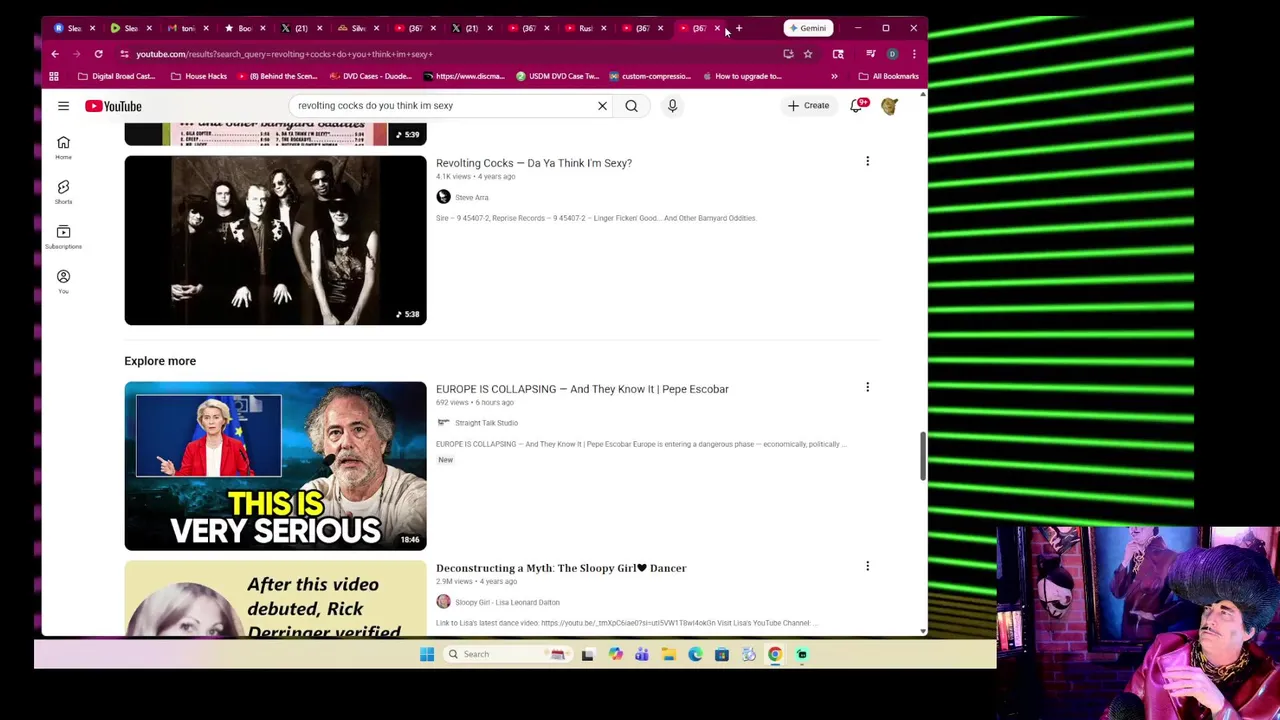The height and width of the screenshot is (720, 1280).
Task: Run search with the magnifier button
Action: pos(631,105)
